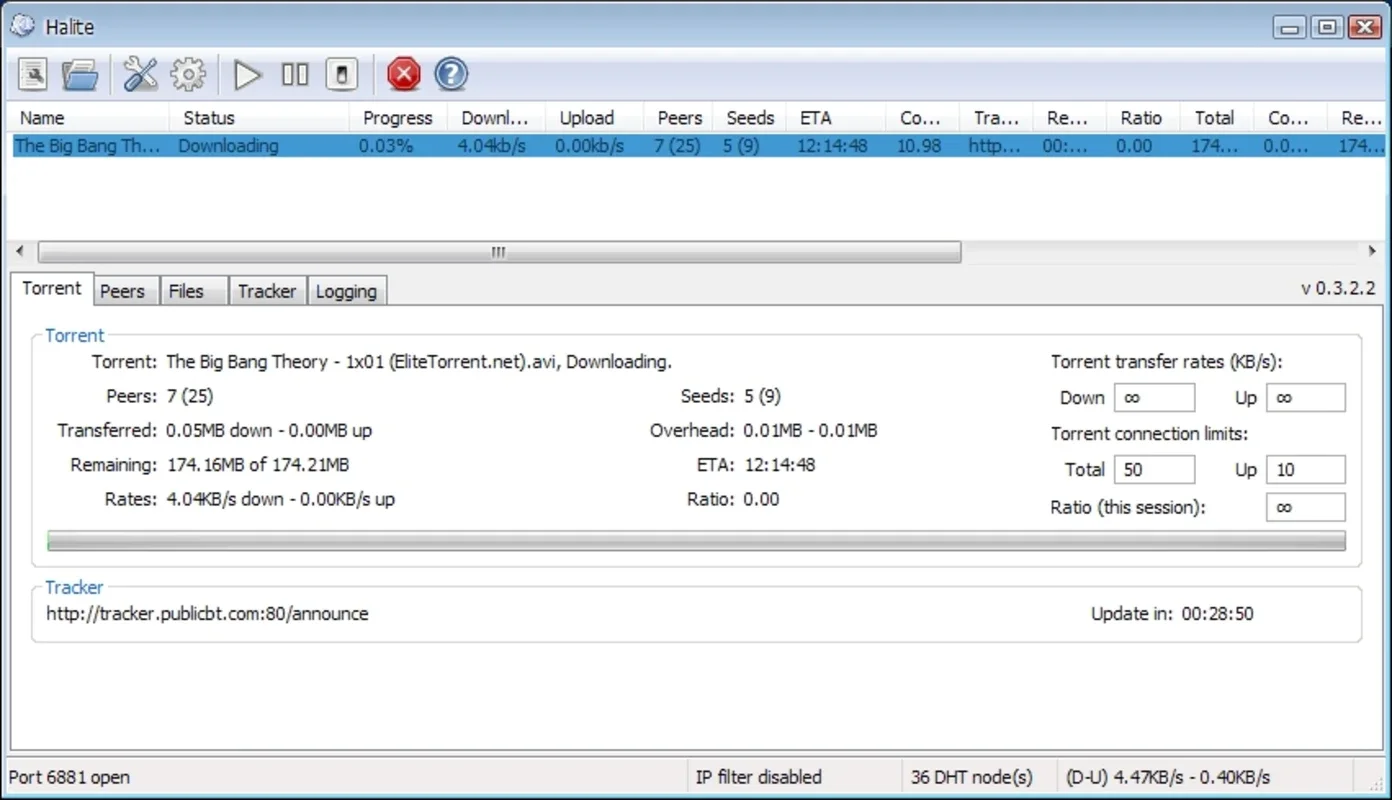The width and height of the screenshot is (1392, 800).
Task: Click IP filter disabled in status bar
Action: [x=759, y=777]
